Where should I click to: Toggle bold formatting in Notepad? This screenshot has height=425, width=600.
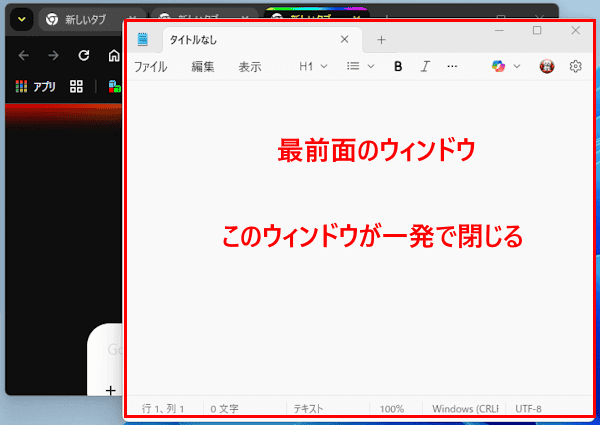[398, 67]
